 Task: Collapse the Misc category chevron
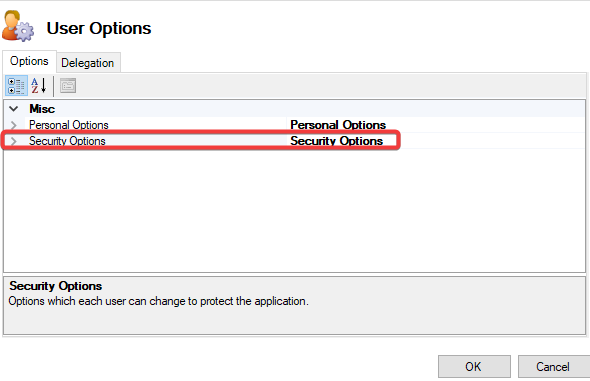pos(14,109)
